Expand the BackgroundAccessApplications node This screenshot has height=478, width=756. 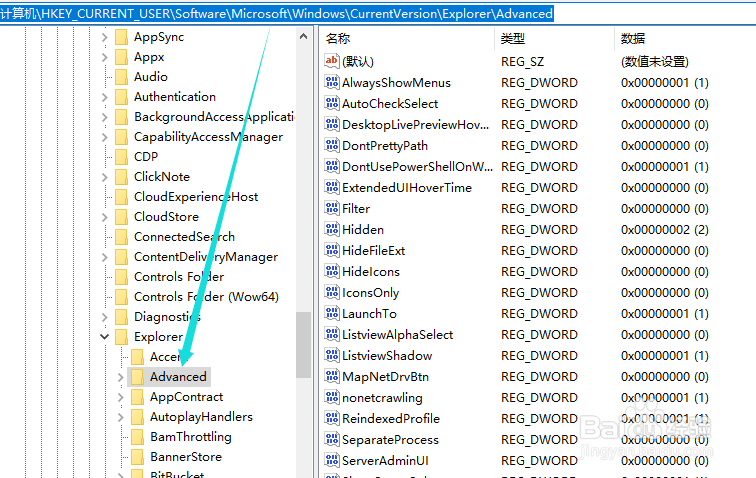point(105,117)
